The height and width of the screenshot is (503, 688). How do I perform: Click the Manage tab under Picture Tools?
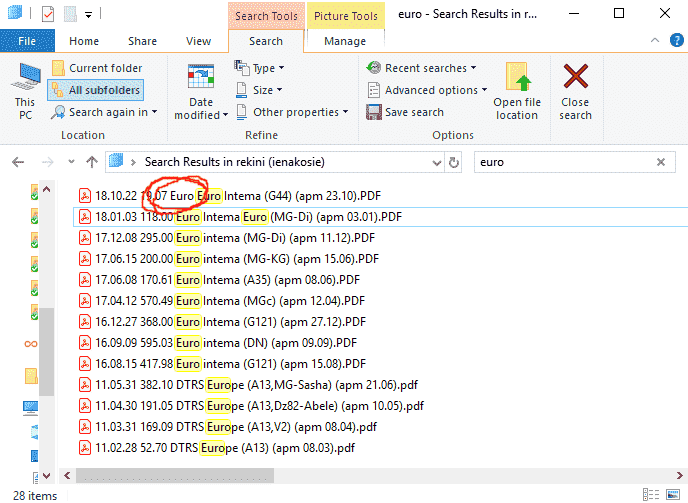pos(345,41)
